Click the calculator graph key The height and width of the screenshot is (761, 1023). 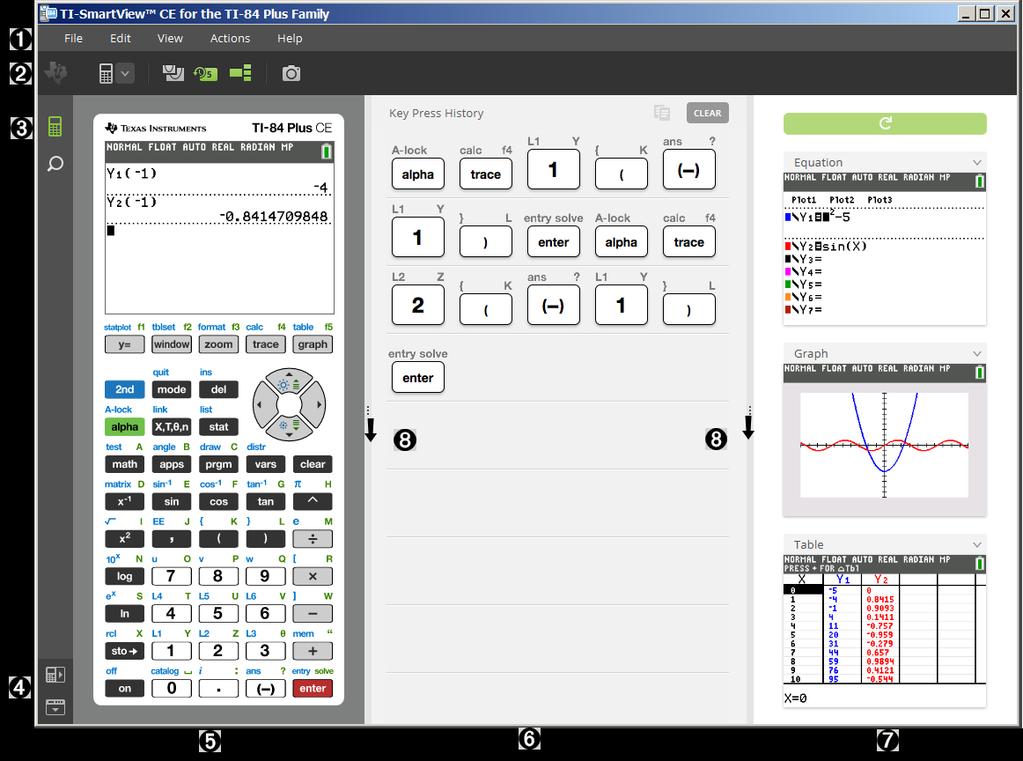313,344
